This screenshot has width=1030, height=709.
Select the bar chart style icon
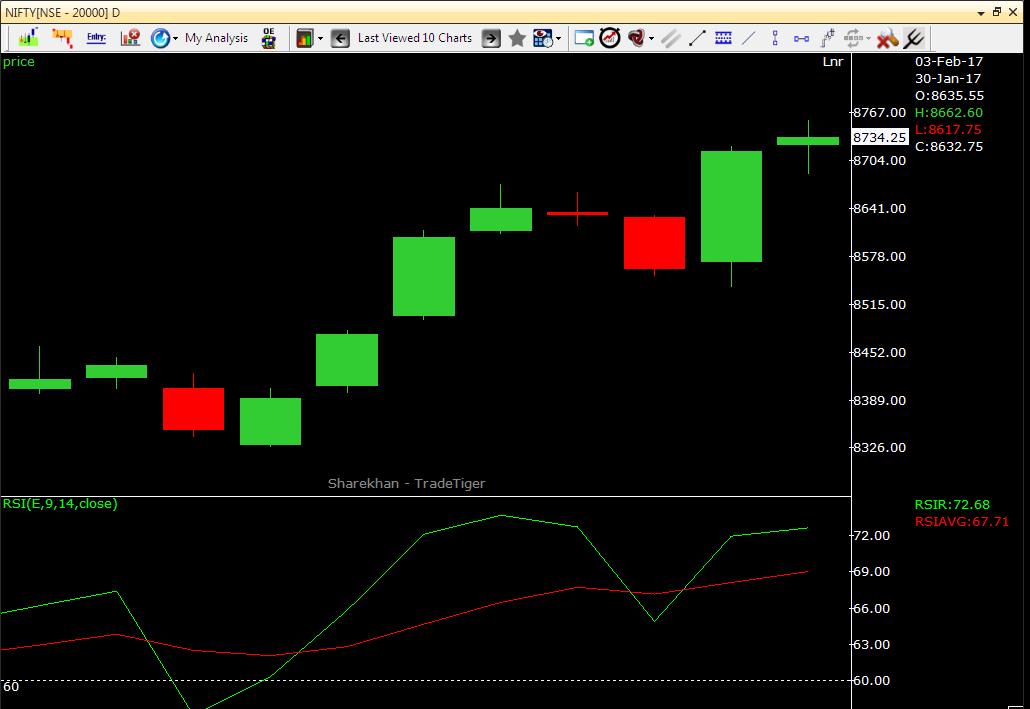pos(27,37)
